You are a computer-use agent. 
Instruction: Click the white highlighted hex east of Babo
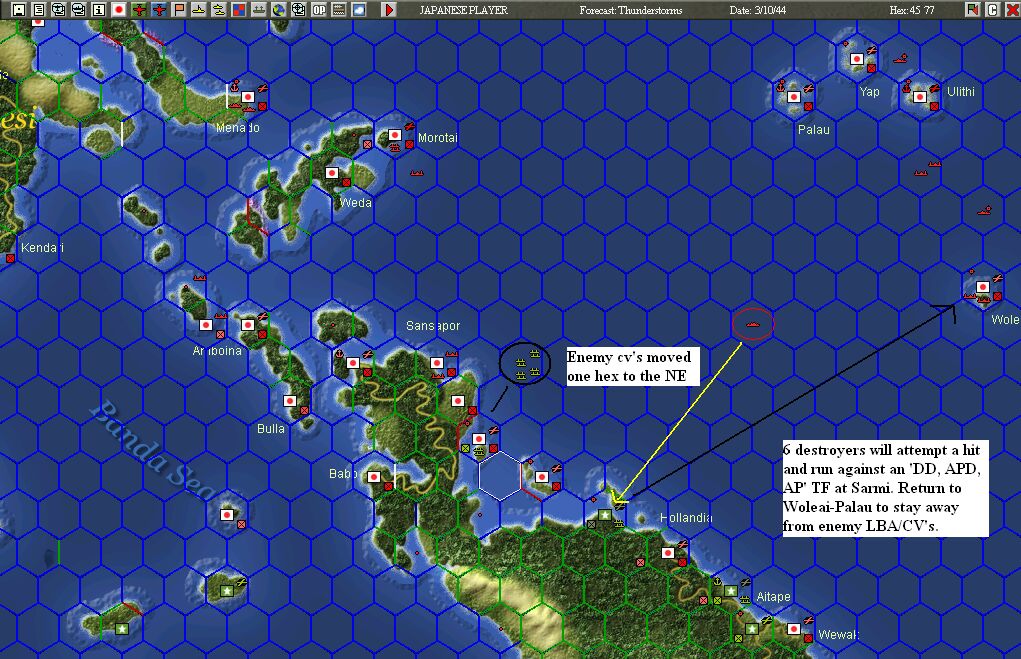500,477
